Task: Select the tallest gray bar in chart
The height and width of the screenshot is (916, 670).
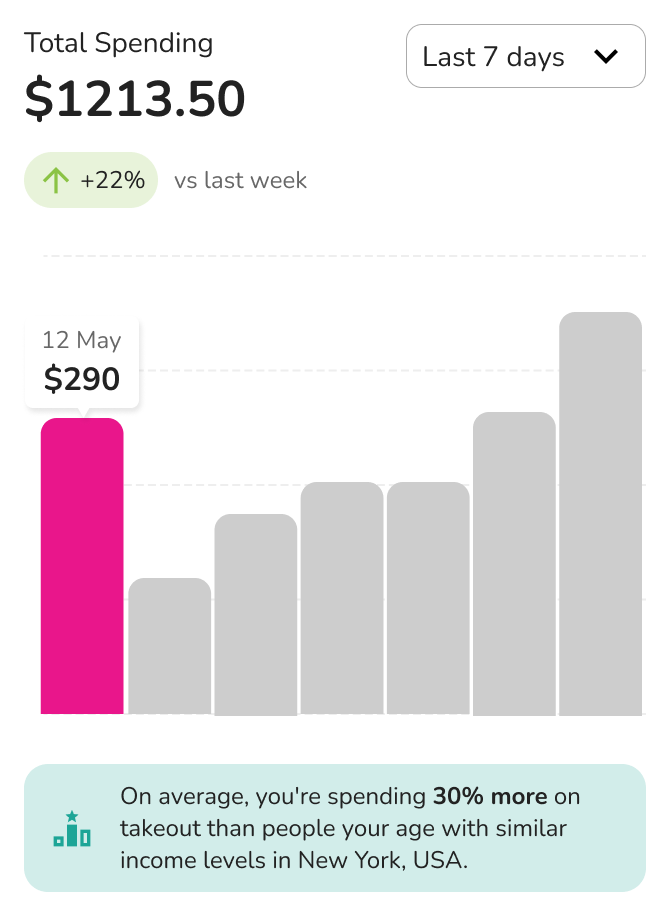Action: point(600,513)
